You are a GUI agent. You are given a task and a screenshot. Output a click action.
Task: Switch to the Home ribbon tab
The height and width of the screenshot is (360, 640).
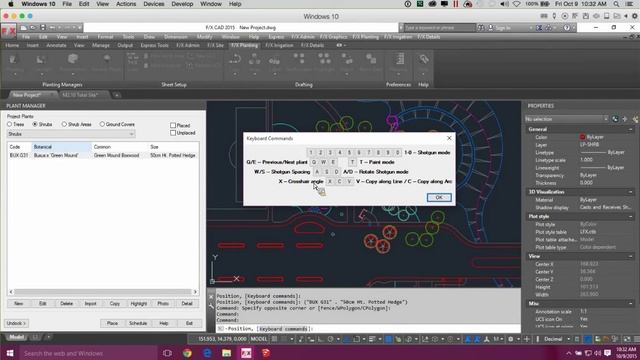coord(12,45)
